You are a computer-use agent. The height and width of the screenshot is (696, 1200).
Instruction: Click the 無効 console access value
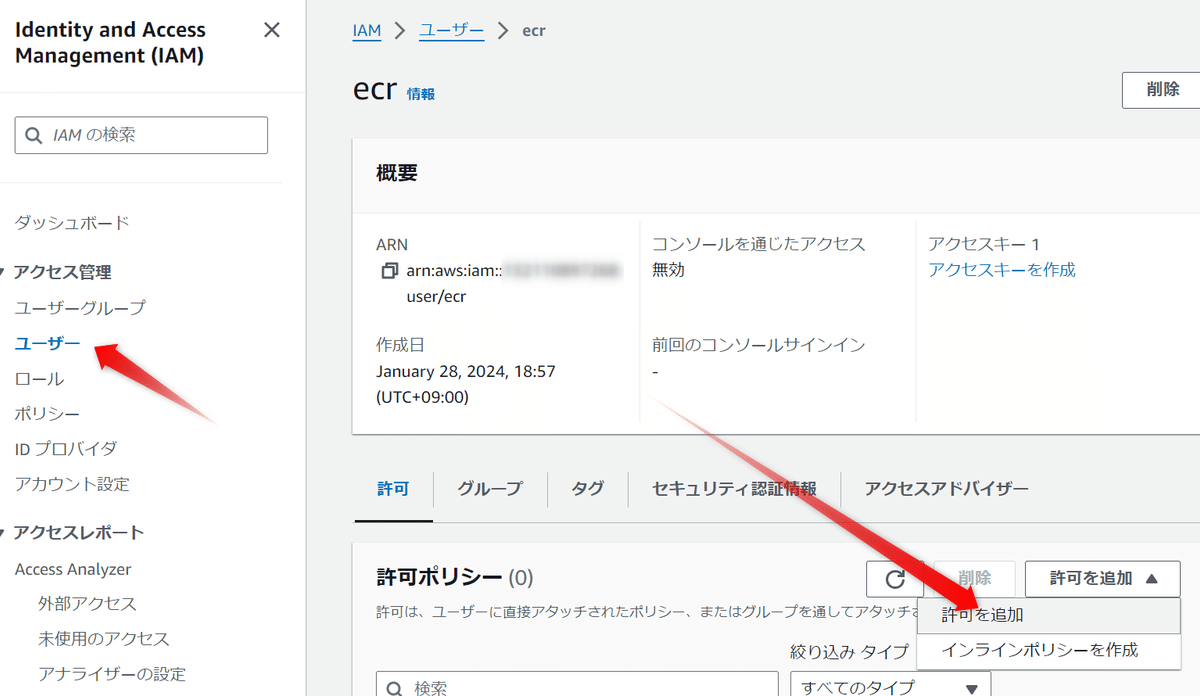(x=668, y=270)
